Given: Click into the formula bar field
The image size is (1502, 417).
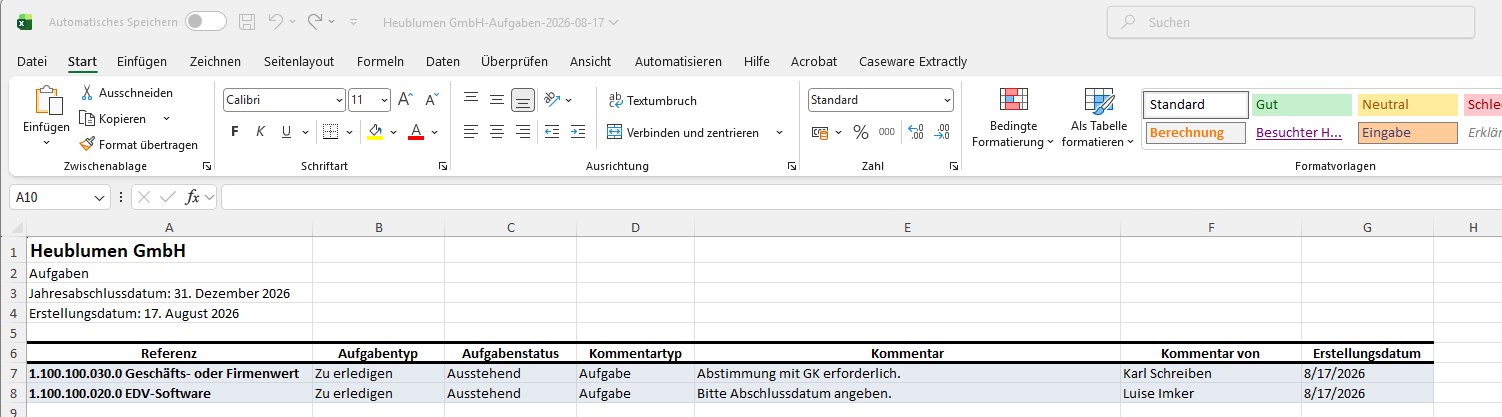Looking at the screenshot, I should pyautogui.click(x=860, y=198).
